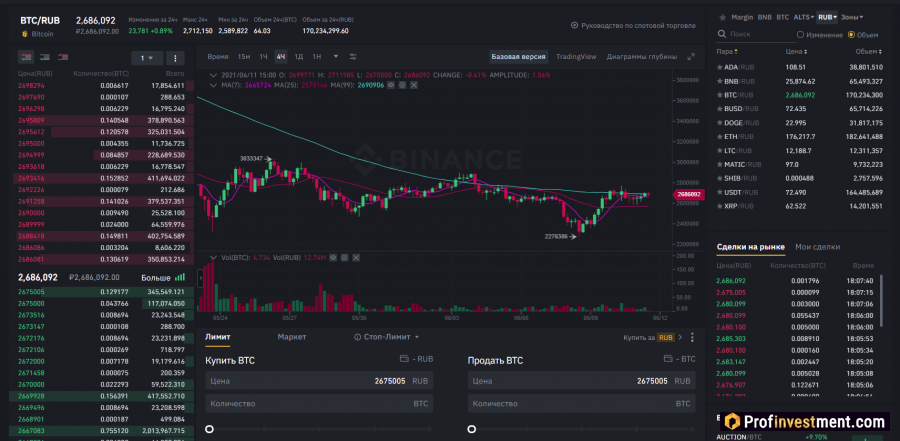The image size is (900, 441).
Task: Select the Margin market tab
Action: 742,17
